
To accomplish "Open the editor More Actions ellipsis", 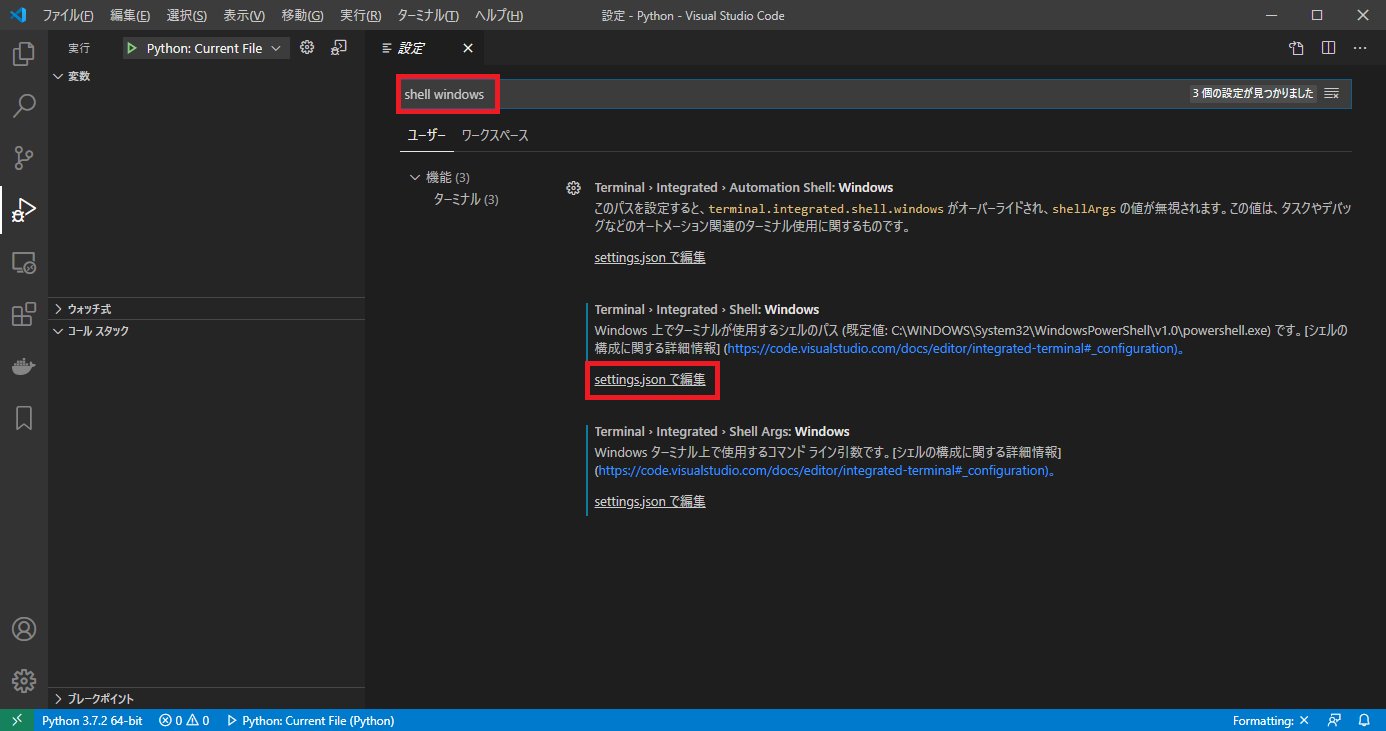I will (1360, 47).
